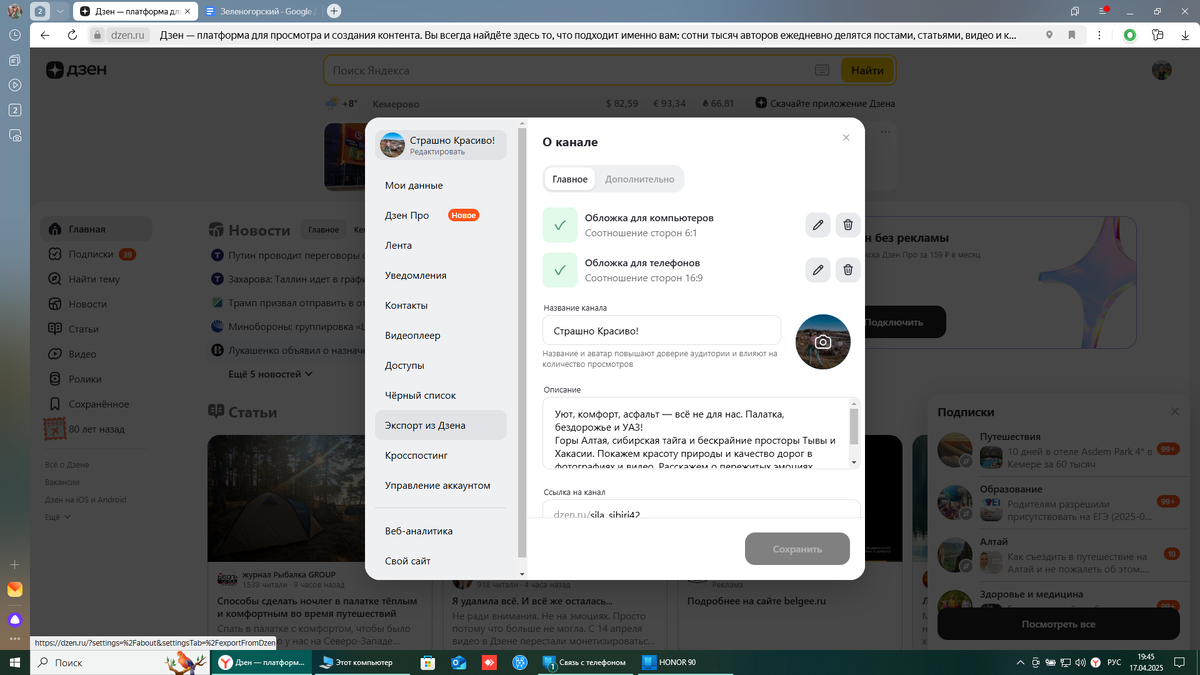Open 'Новости' in left navigation
Image resolution: width=1200 pixels, height=675 pixels.
point(96,304)
